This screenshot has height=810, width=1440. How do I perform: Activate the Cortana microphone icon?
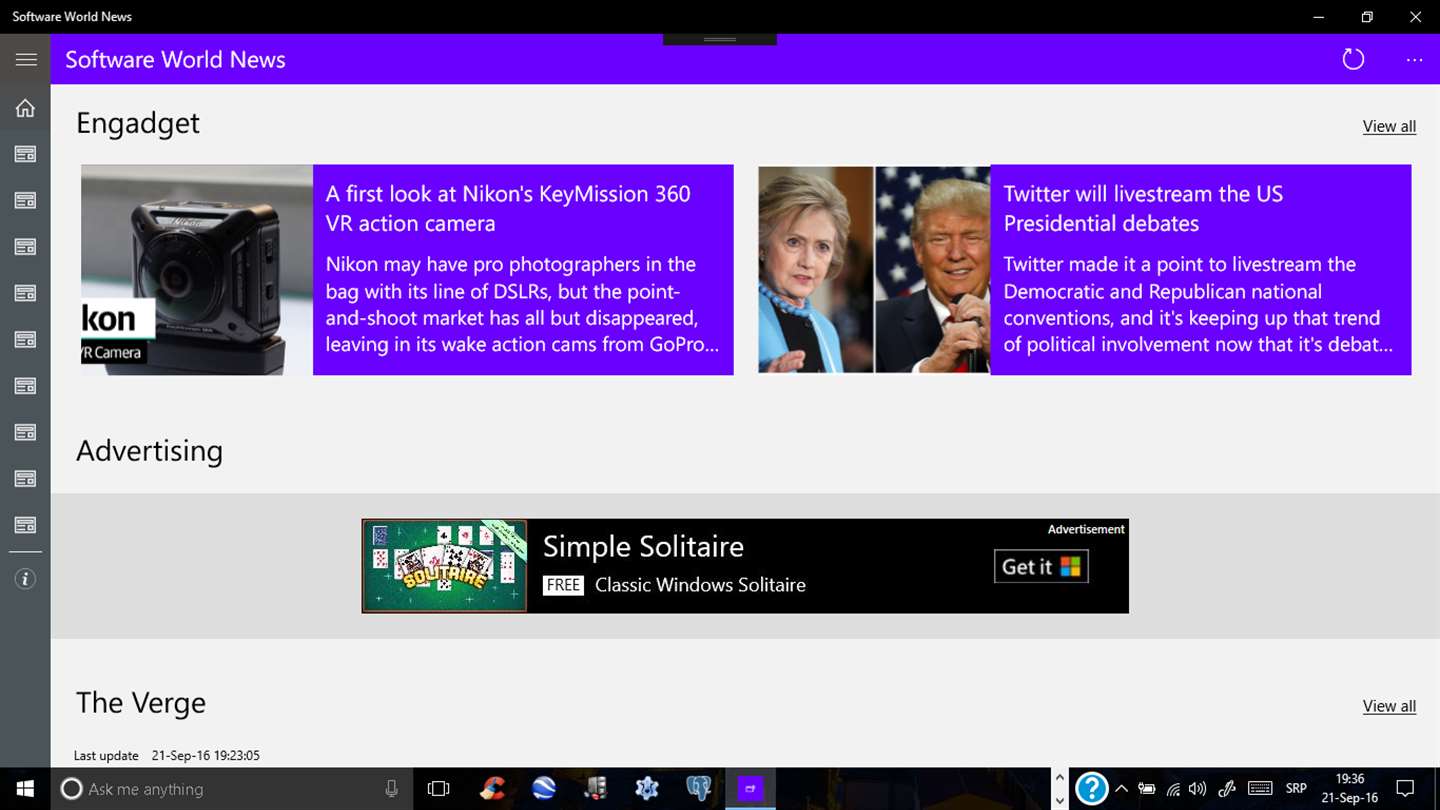pos(391,789)
